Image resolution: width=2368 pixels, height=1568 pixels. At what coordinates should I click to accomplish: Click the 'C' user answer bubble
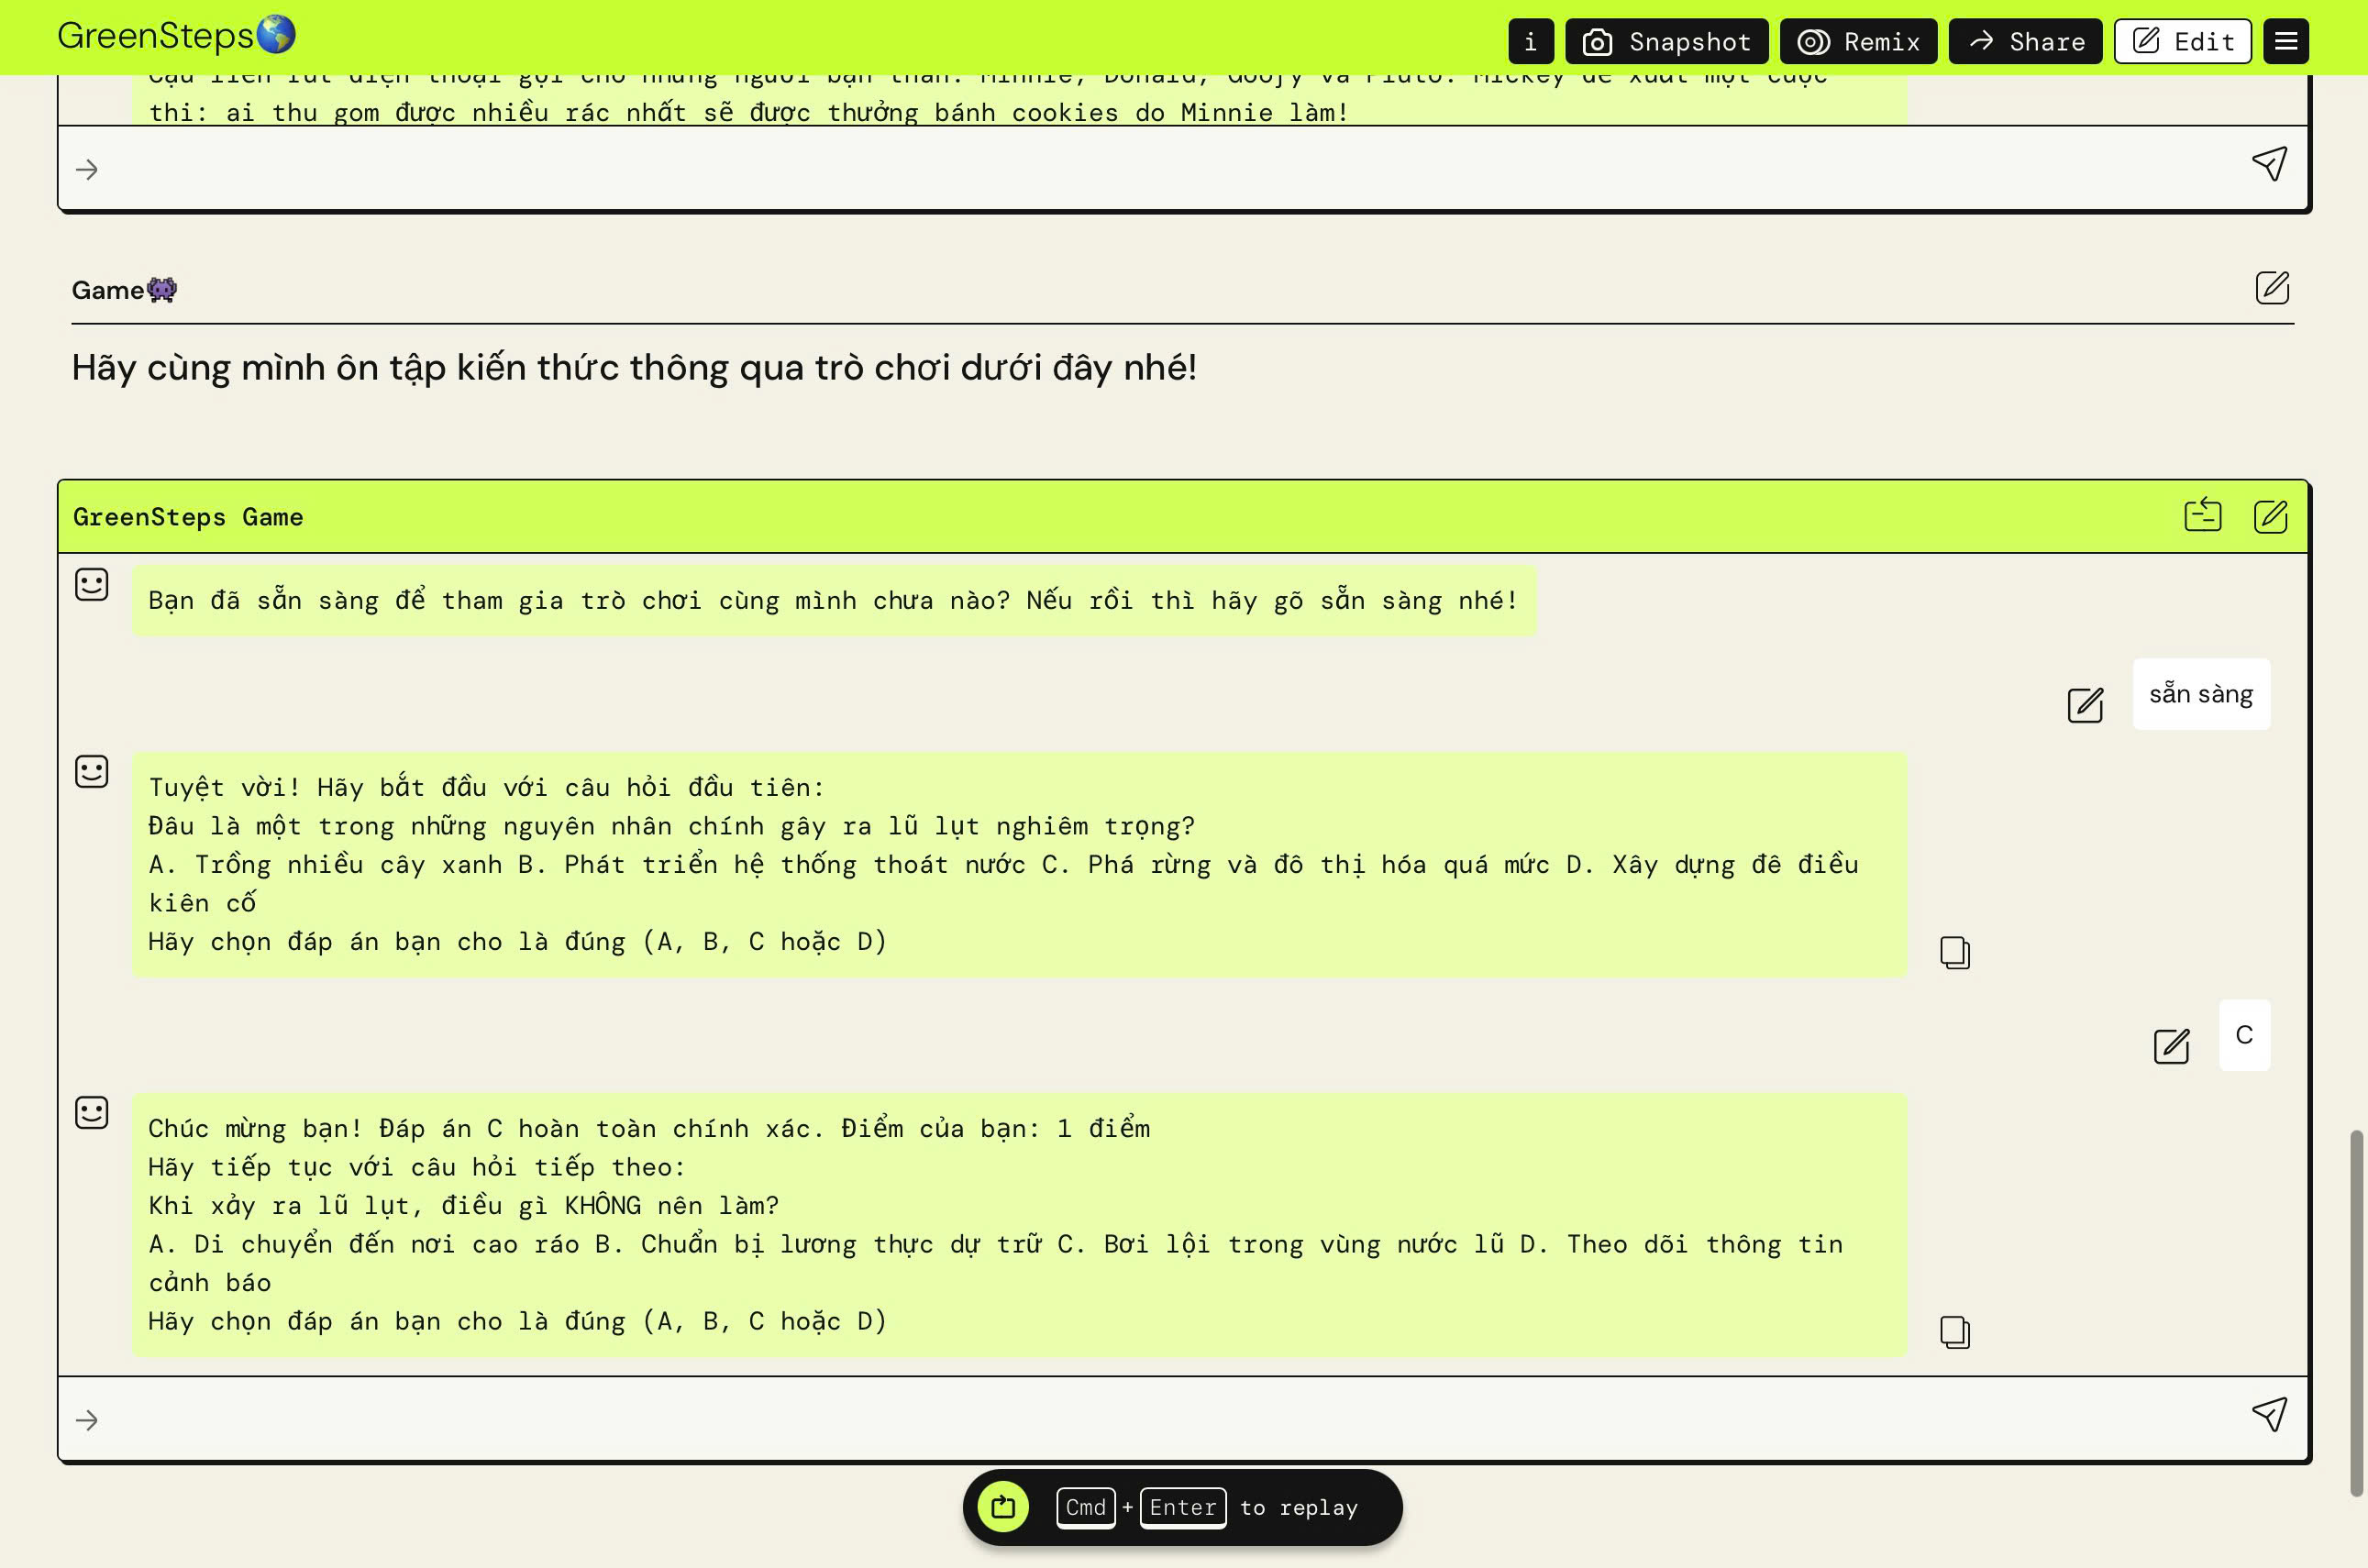[x=2244, y=1035]
